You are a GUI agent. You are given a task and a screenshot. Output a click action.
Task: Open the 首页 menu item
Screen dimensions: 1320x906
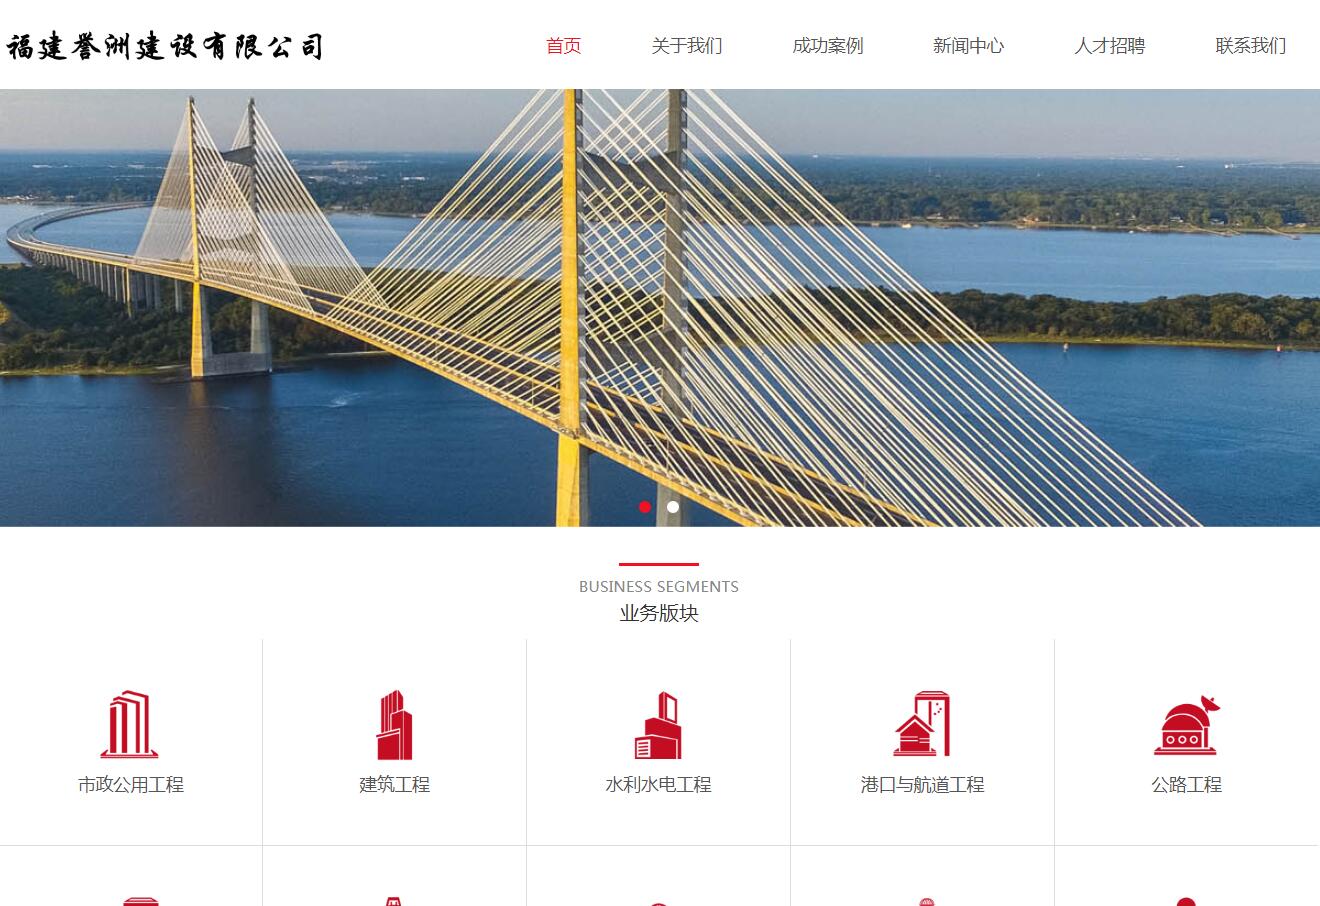pos(563,45)
